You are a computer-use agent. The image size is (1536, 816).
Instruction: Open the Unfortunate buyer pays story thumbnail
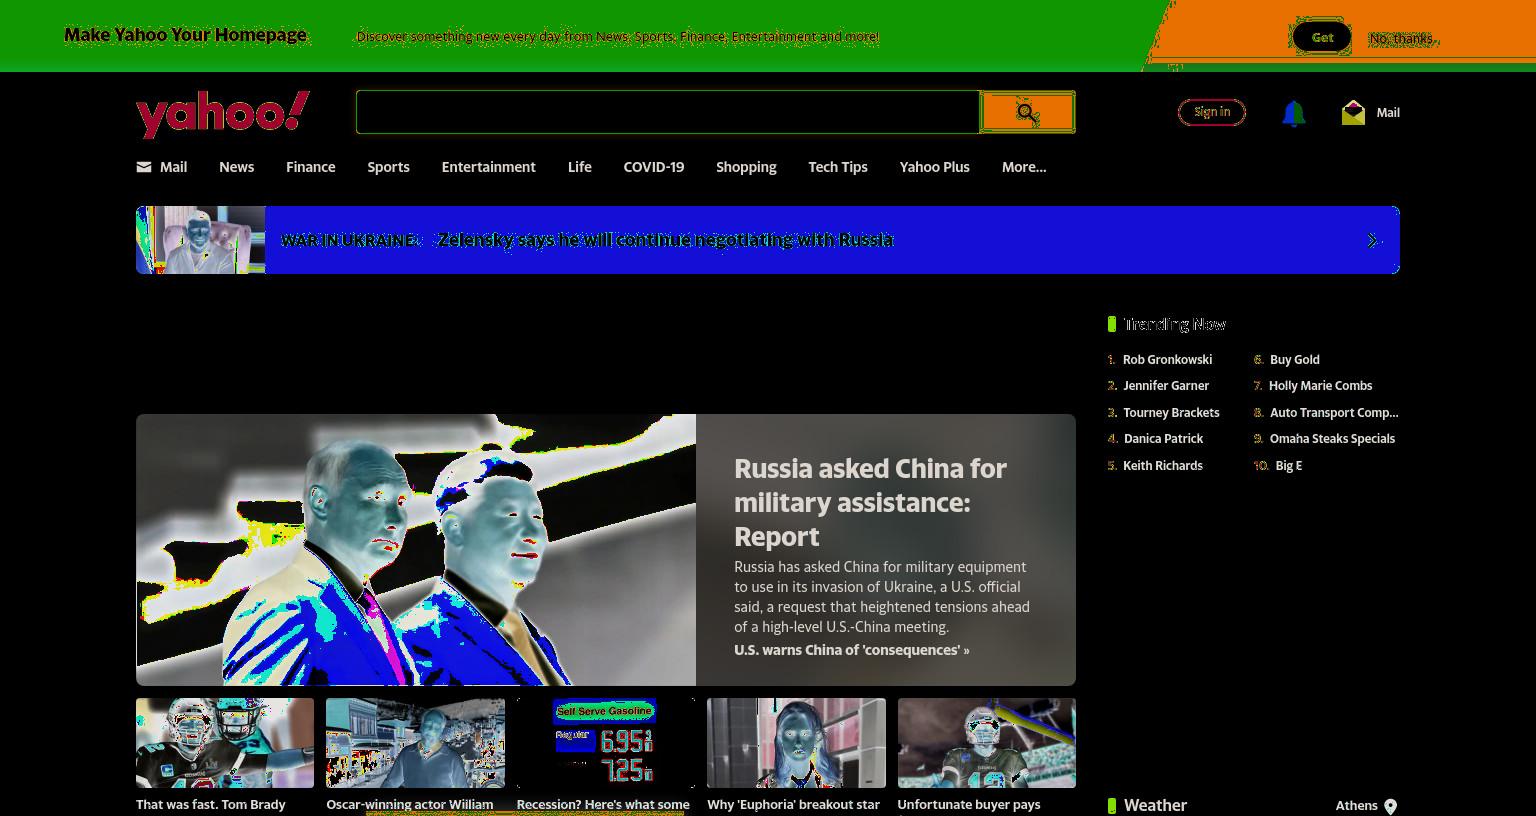pyautogui.click(x=987, y=743)
